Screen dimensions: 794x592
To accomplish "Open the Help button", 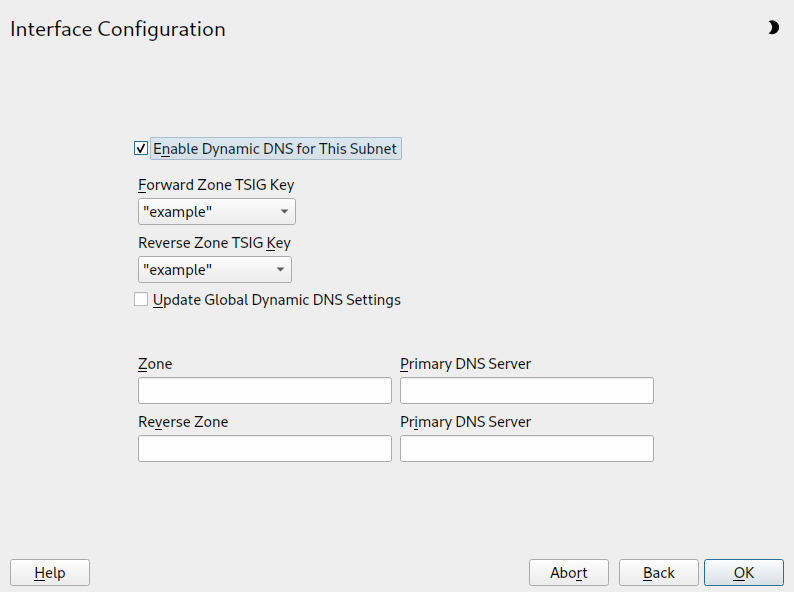I will click(50, 572).
